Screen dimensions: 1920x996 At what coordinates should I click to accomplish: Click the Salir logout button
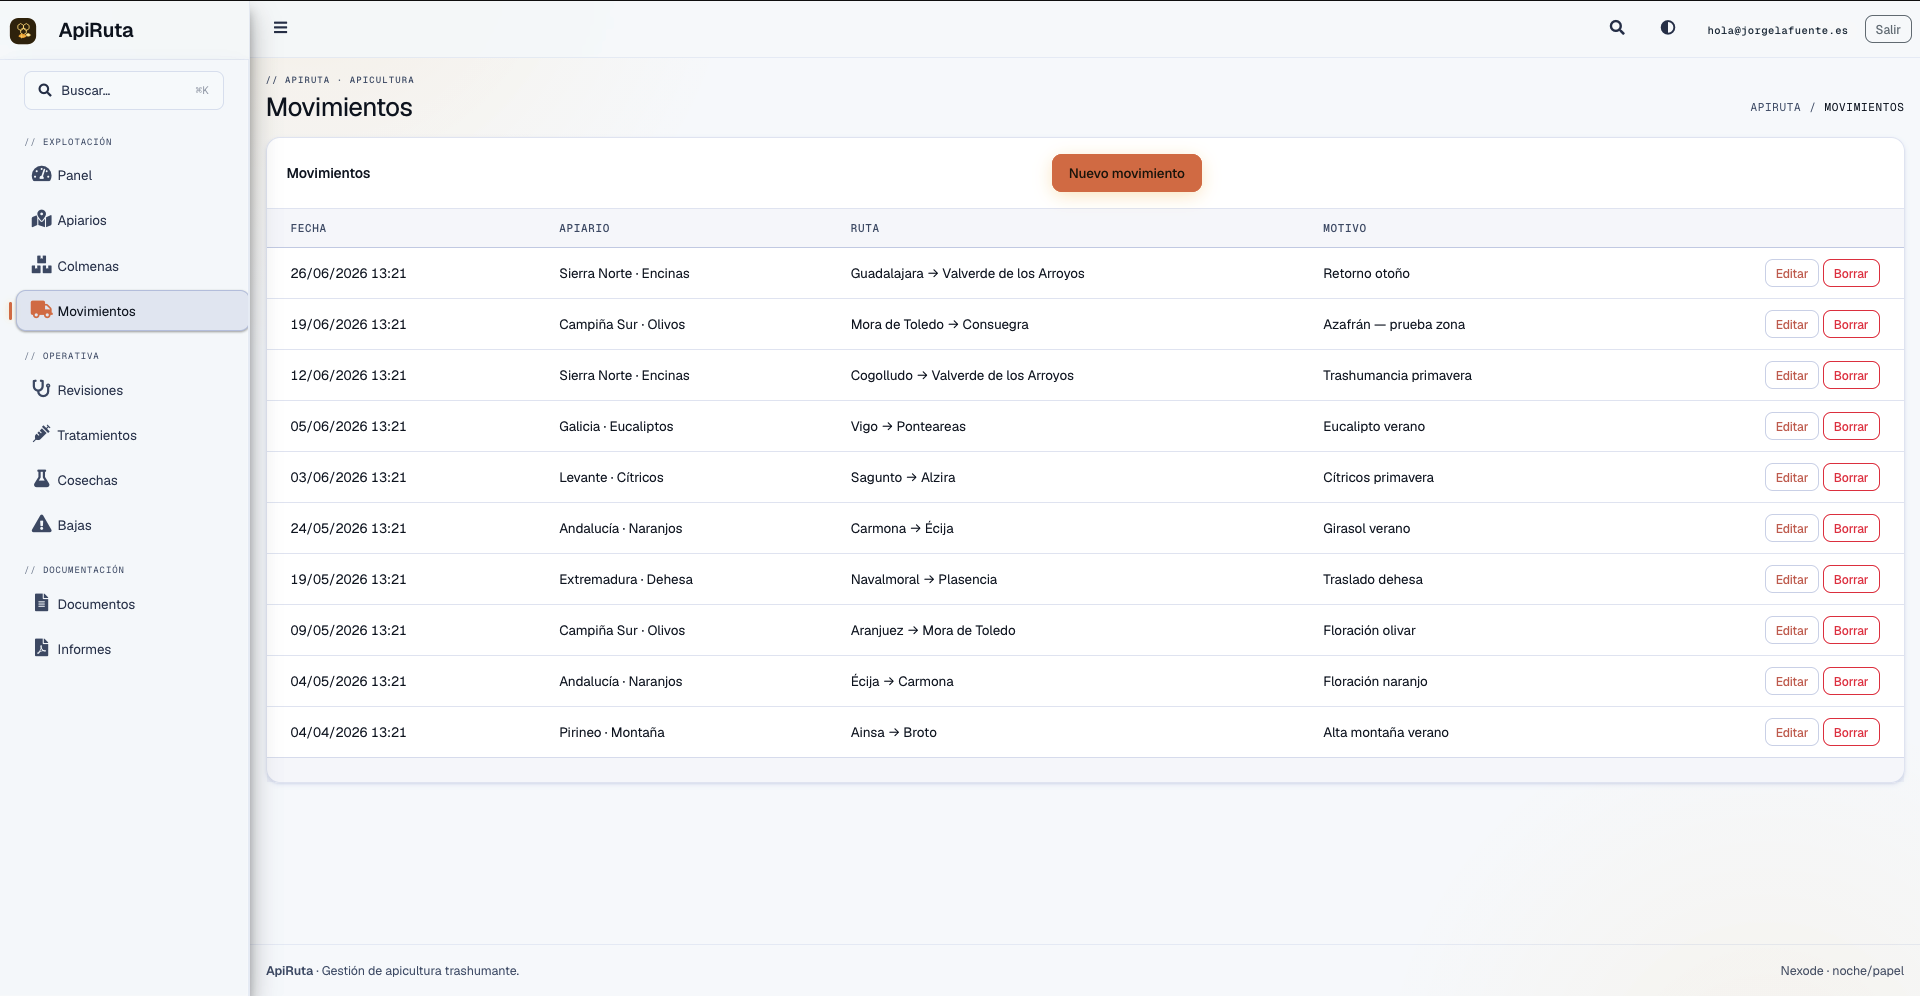[1887, 30]
